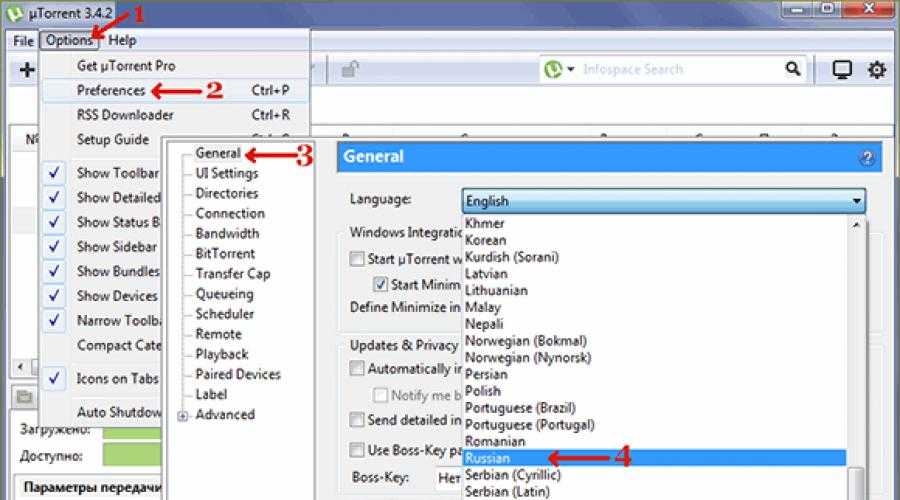Launch Setup Guide from the menu

pos(113,139)
